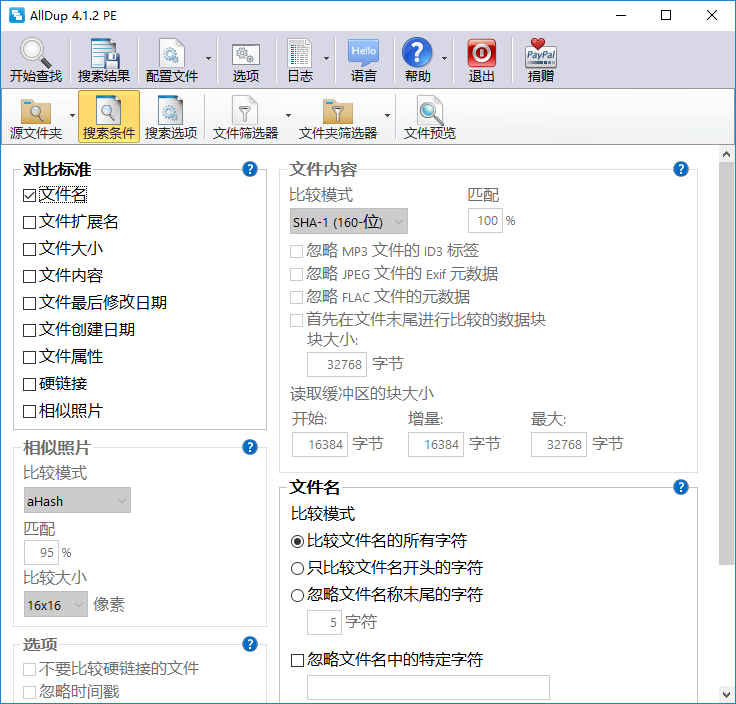This screenshot has height=704, width=736.
Task: Open the 语言 Hello icon
Action: (364, 53)
